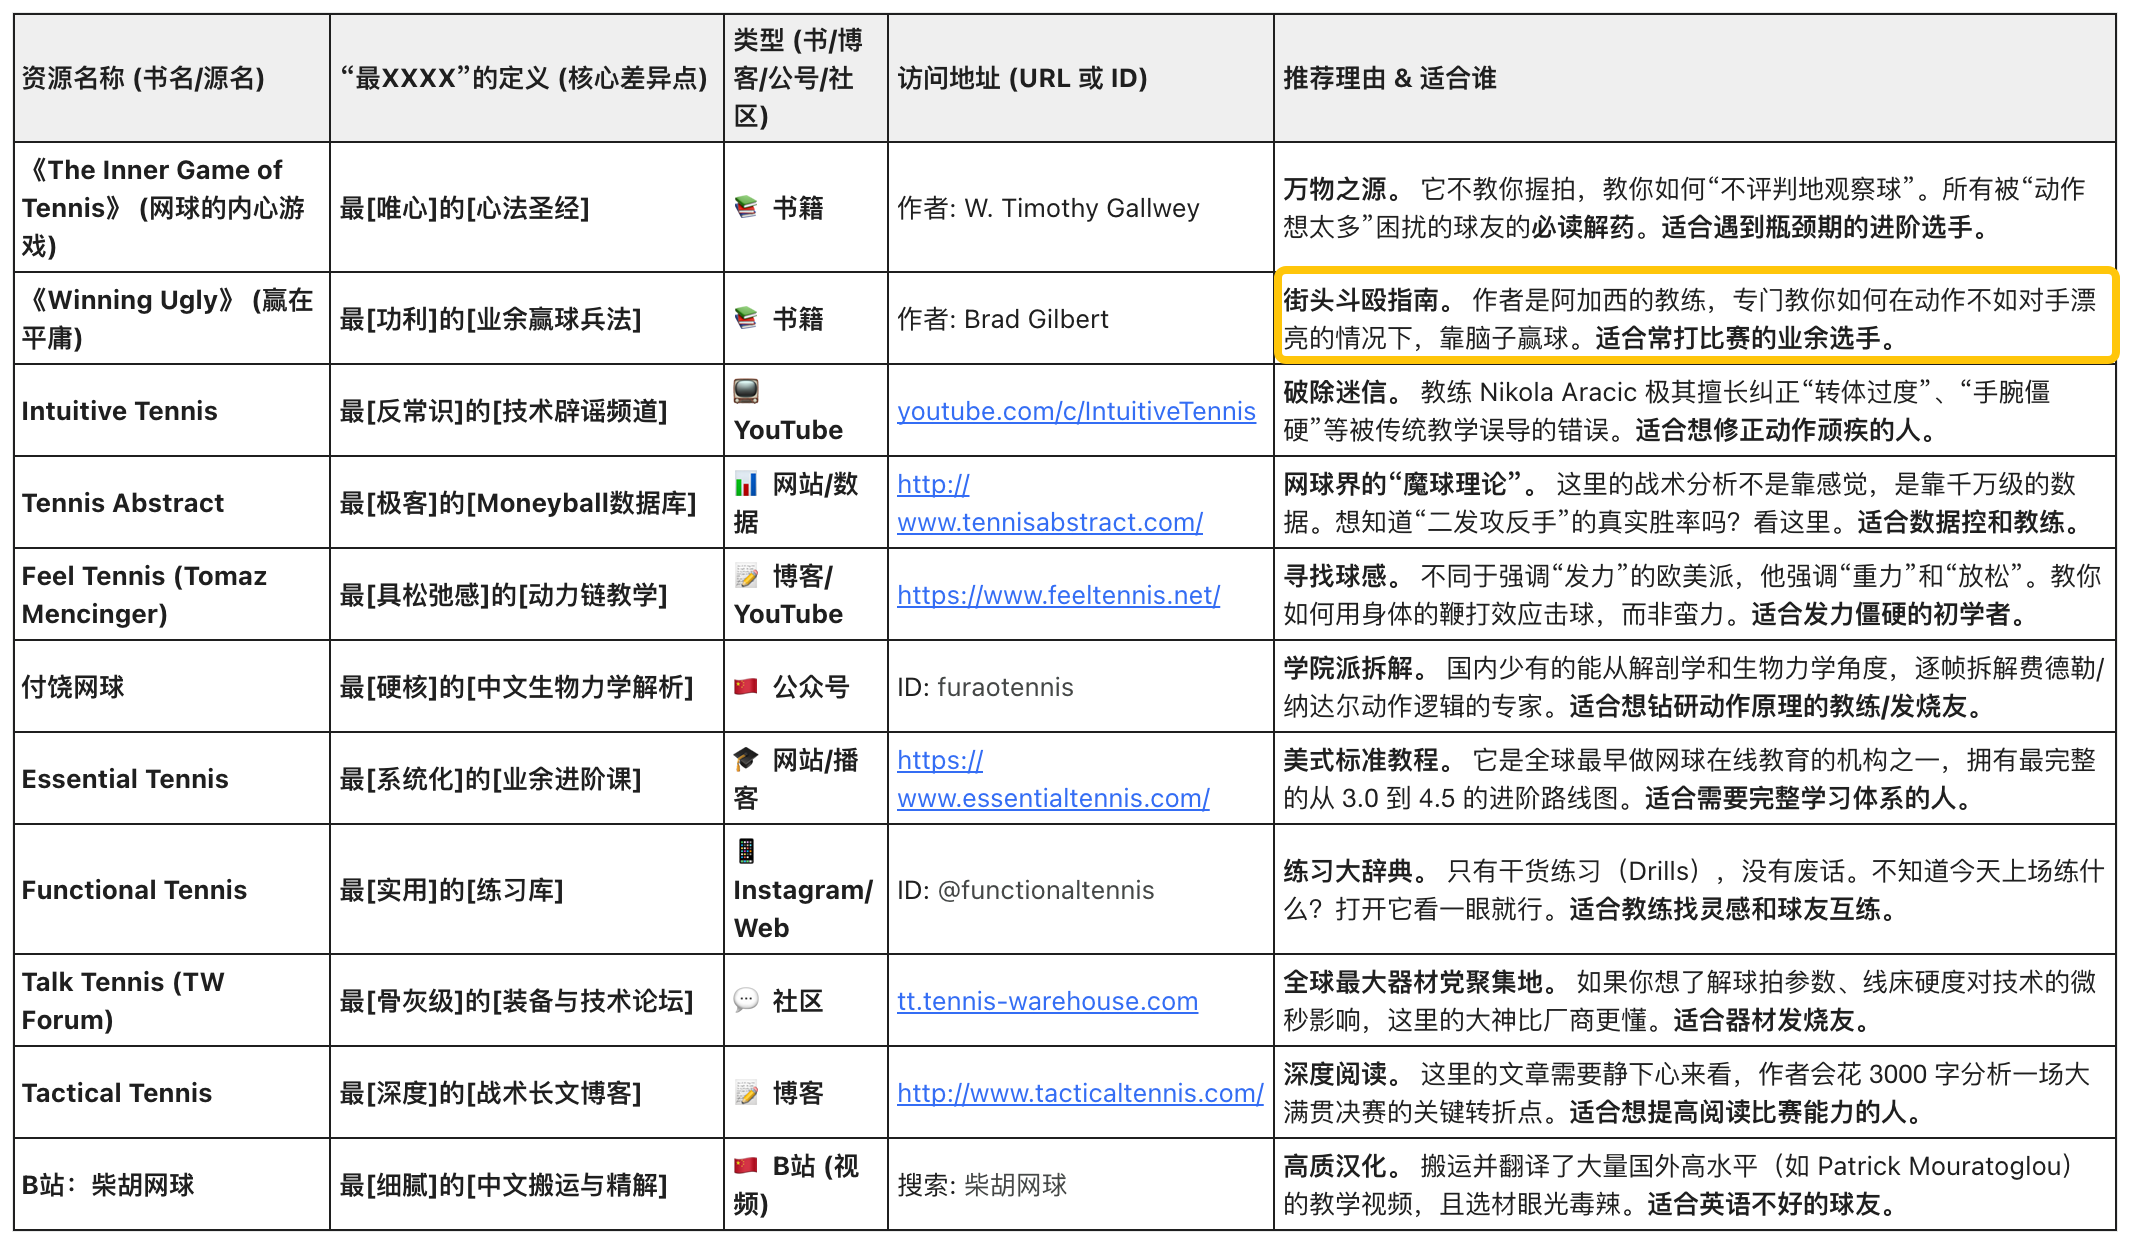Open the www.essentialtennis.com link
The image size is (2136, 1244).
pos(1053,798)
